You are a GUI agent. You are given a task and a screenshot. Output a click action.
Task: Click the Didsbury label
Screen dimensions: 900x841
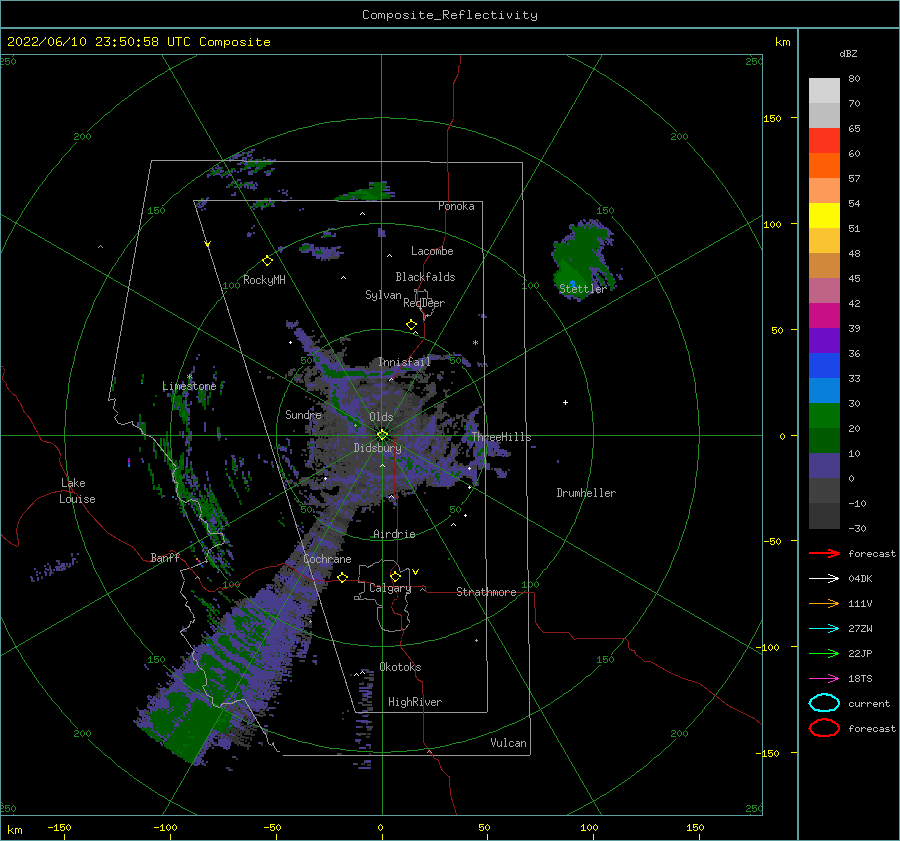378,448
